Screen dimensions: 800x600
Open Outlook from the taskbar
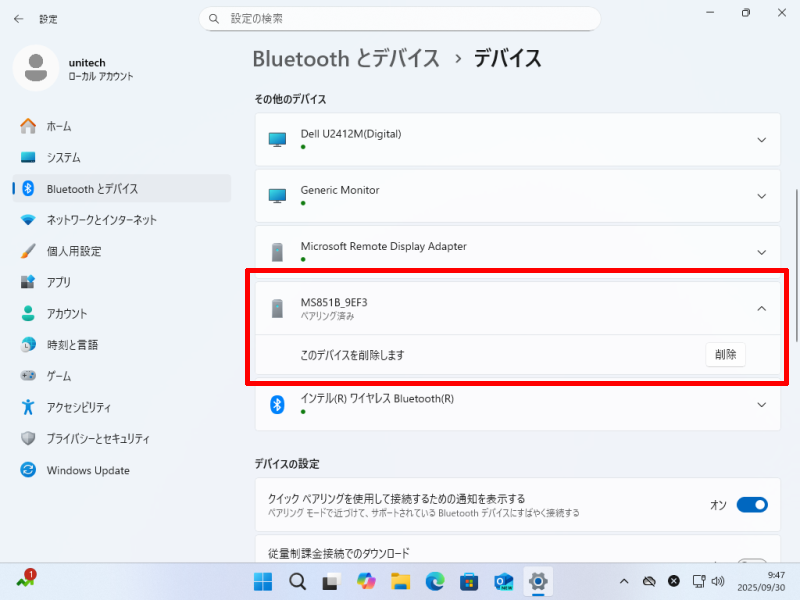point(503,581)
